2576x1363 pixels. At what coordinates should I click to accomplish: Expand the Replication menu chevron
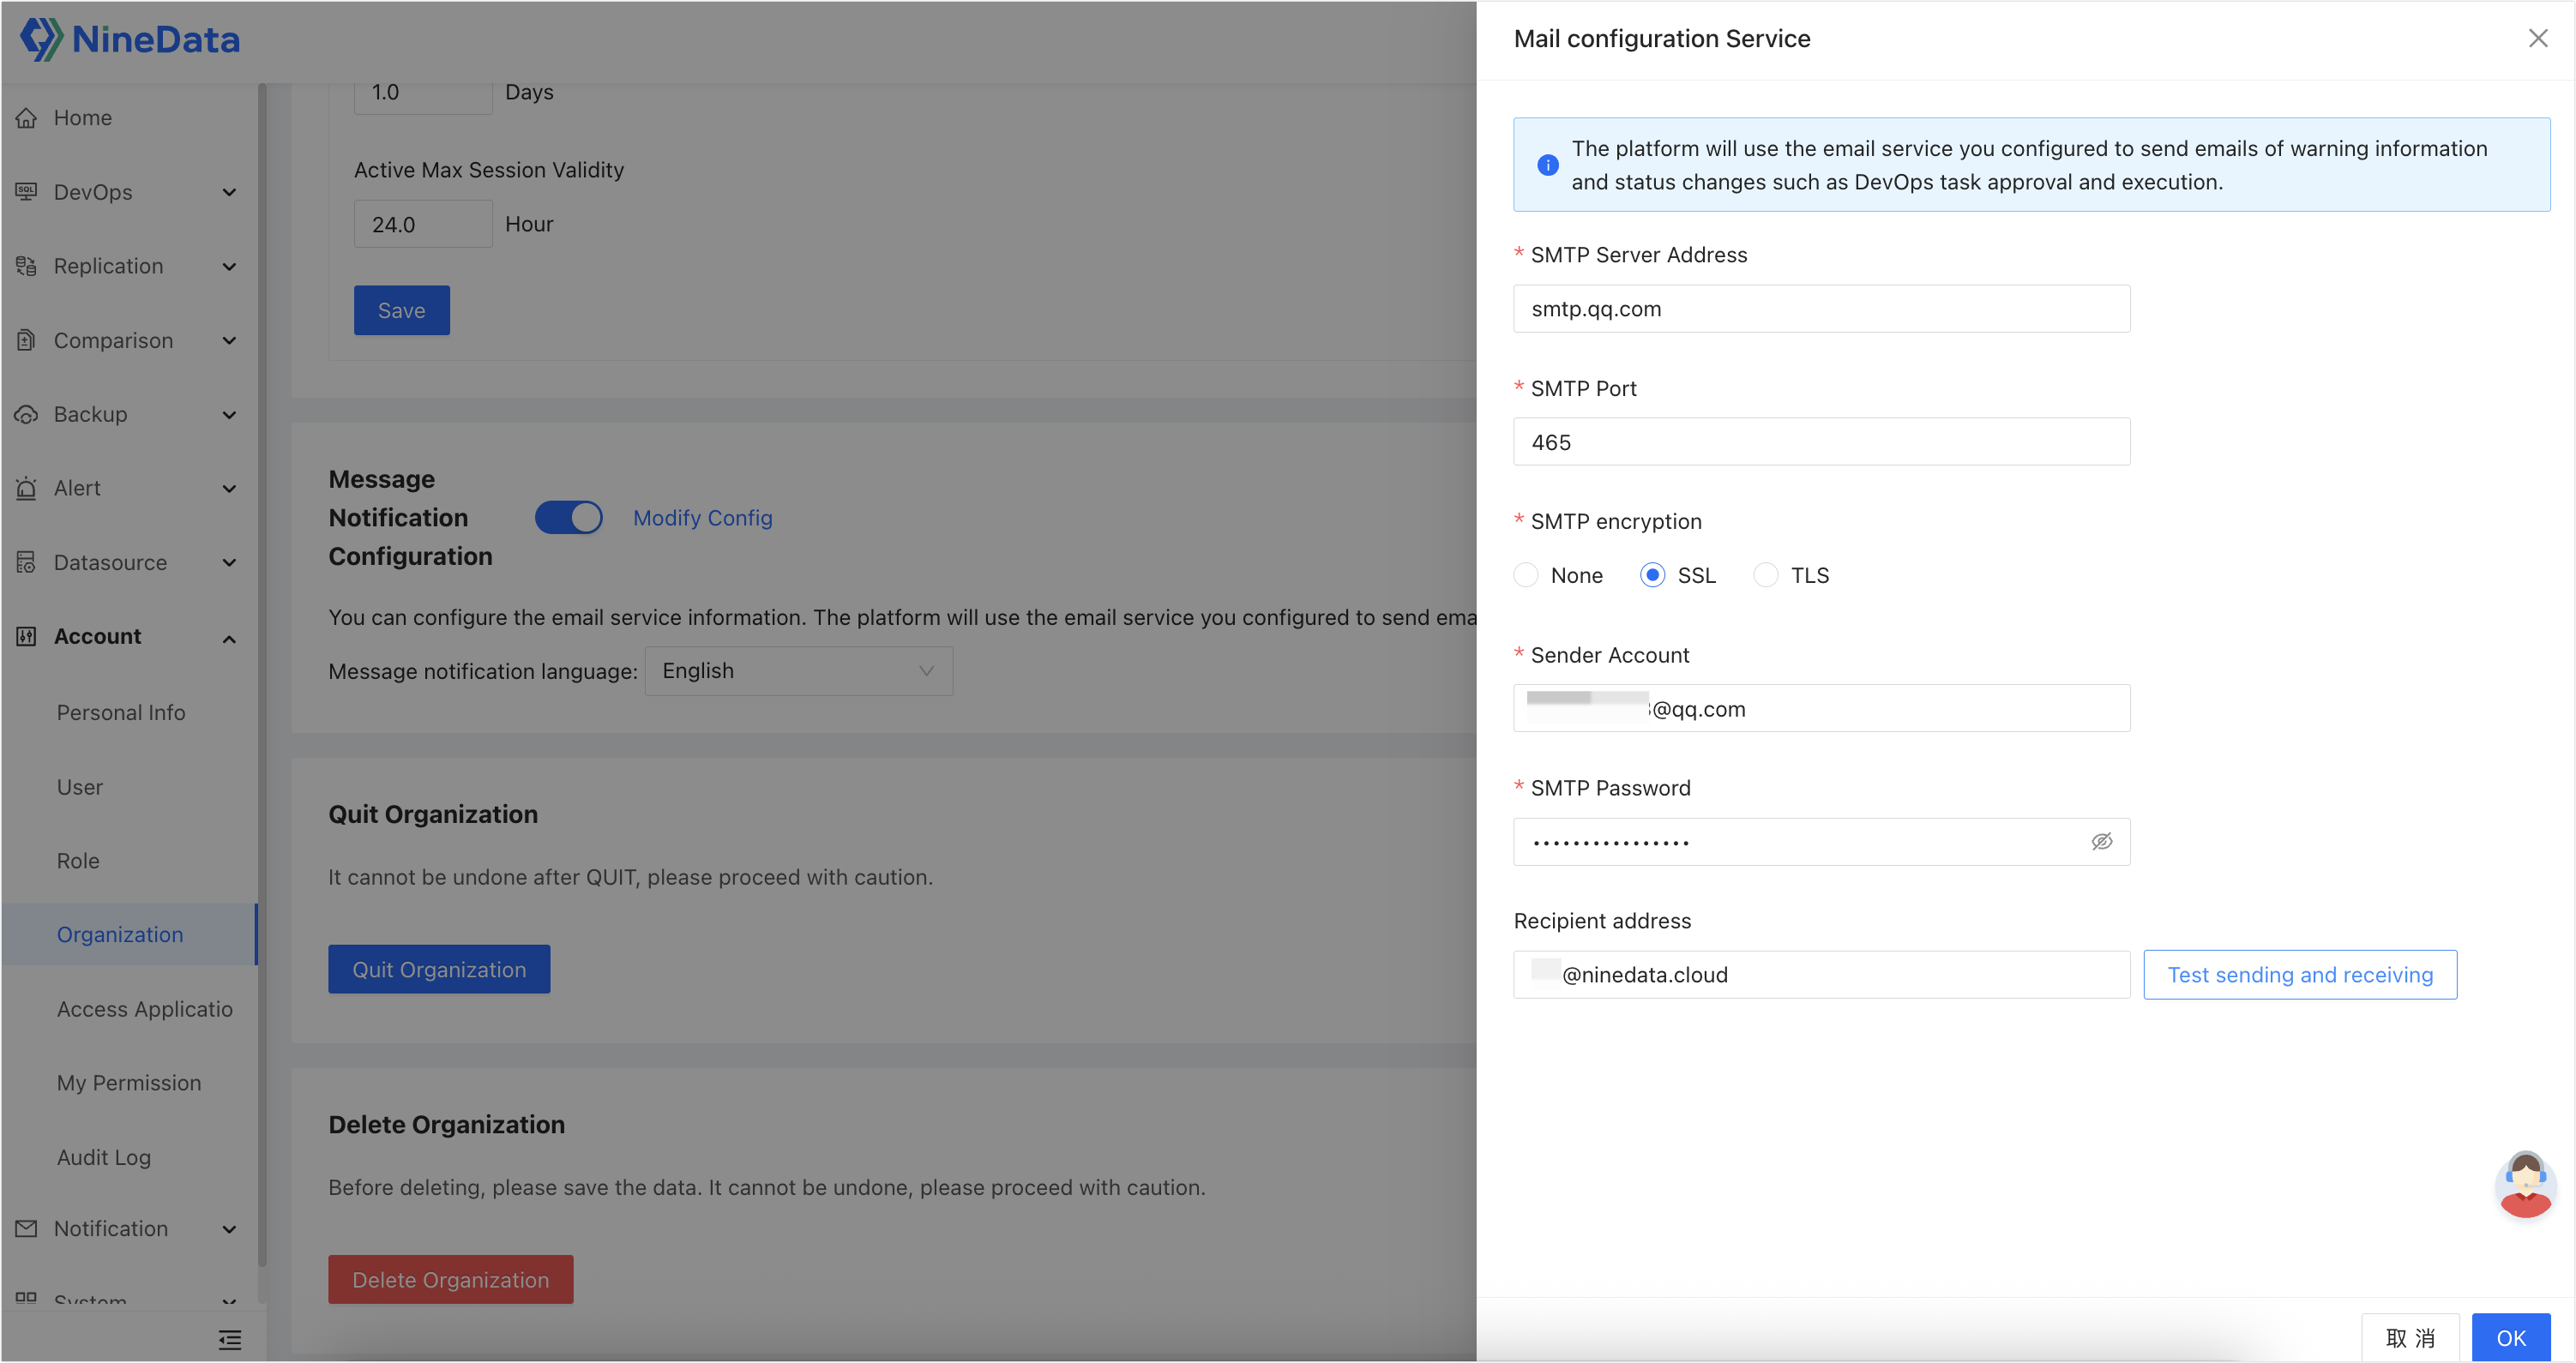point(229,267)
